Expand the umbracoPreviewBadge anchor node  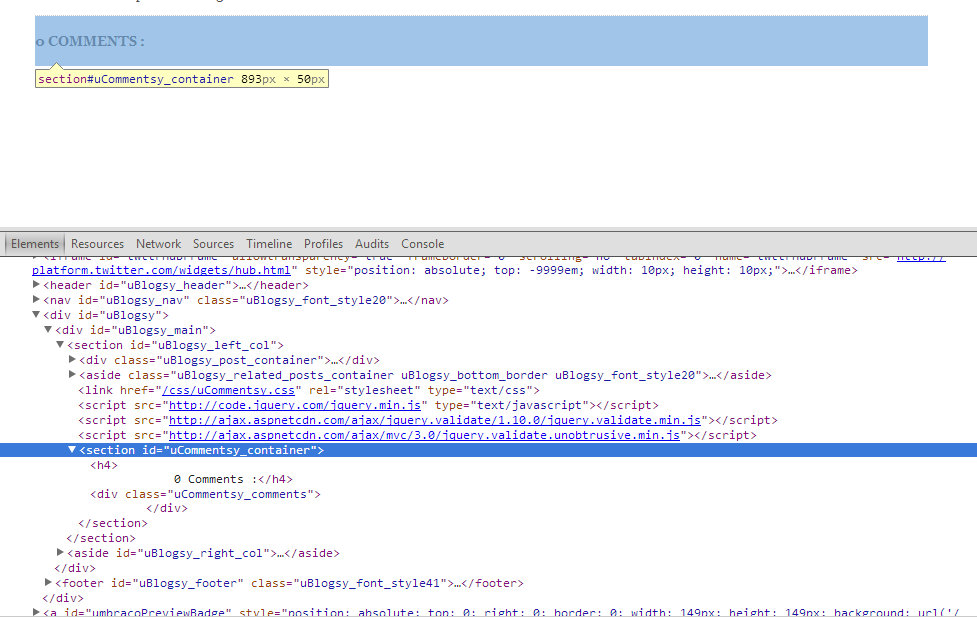(36, 612)
